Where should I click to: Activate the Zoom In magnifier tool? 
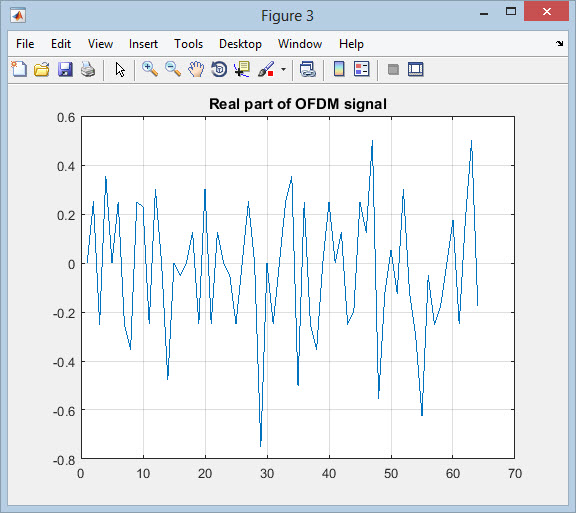[x=150, y=69]
